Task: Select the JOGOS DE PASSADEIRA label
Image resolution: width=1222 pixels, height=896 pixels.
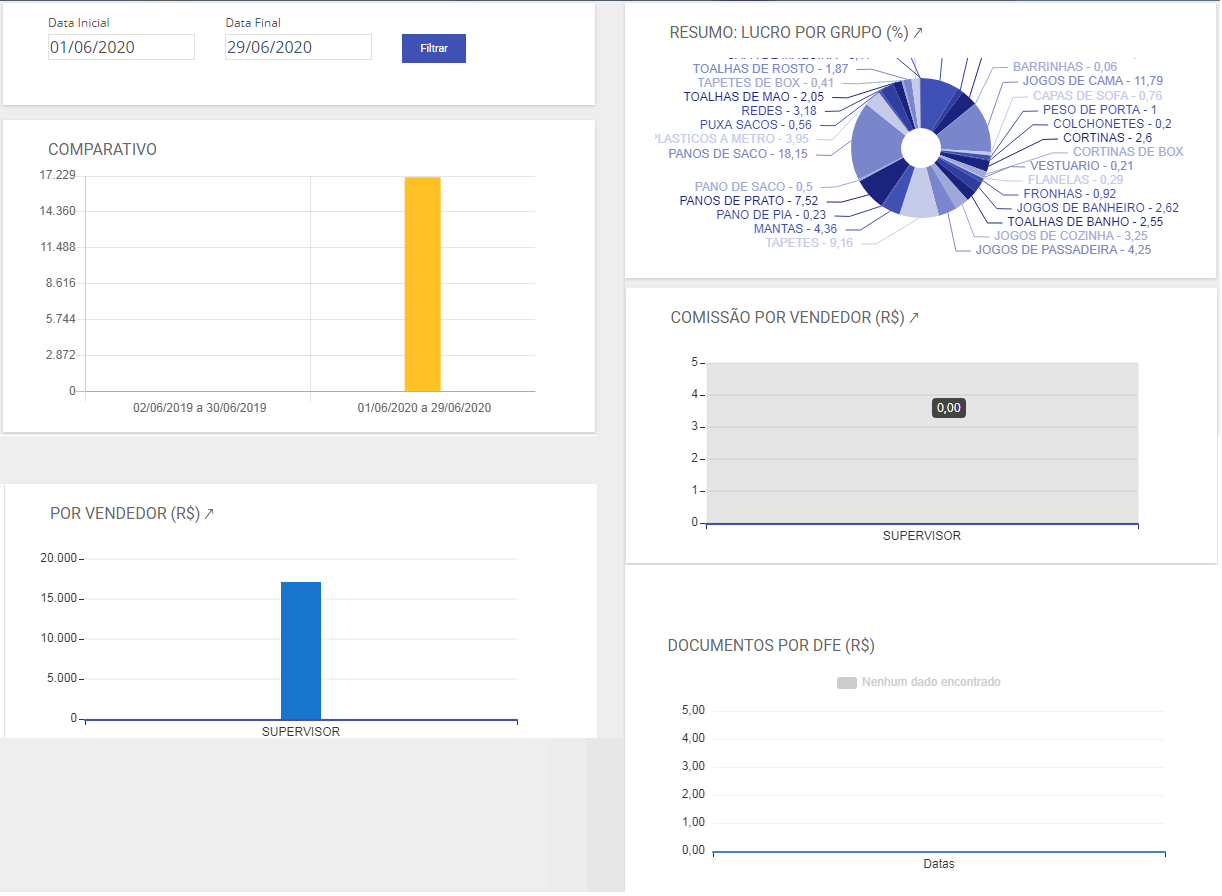Action: tap(1063, 250)
